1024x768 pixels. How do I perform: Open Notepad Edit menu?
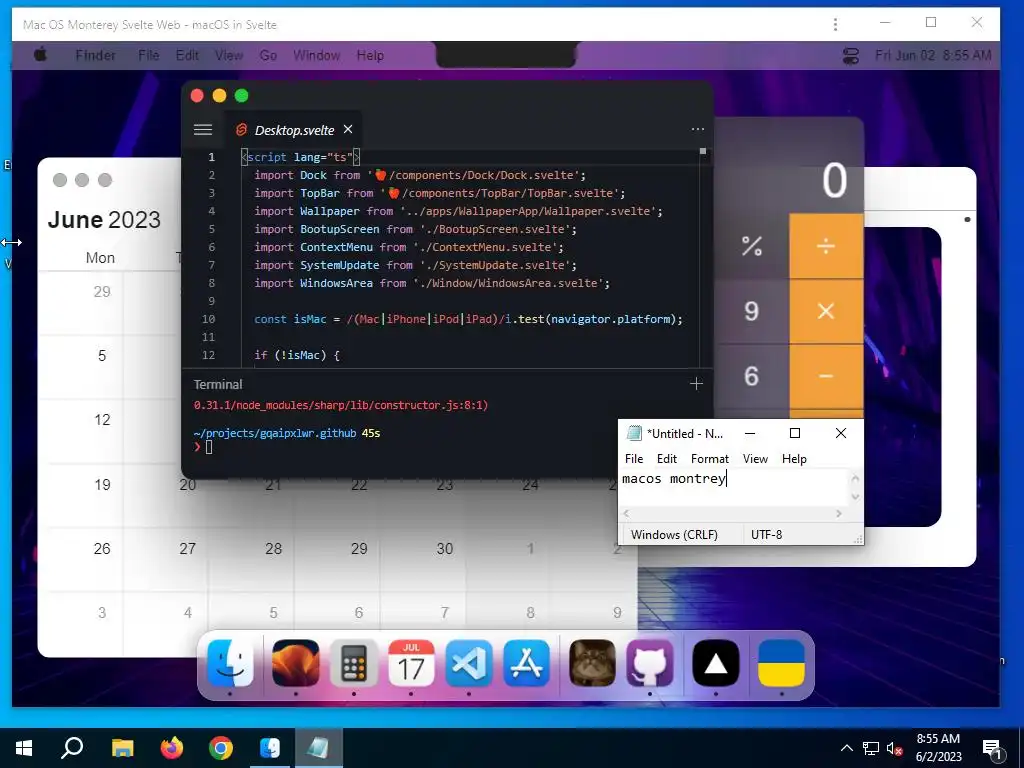click(x=667, y=458)
